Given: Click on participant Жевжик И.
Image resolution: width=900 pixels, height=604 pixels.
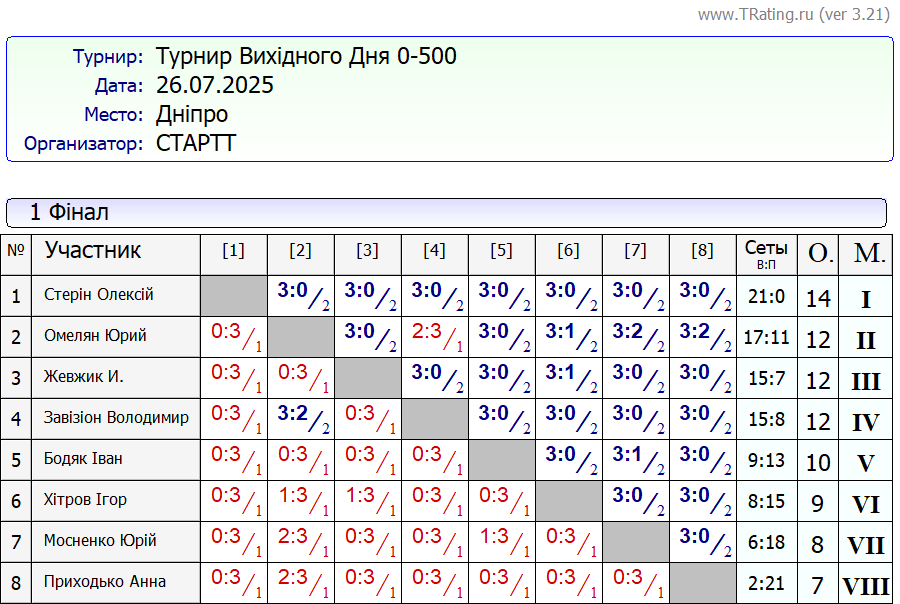Looking at the screenshot, I should pyautogui.click(x=84, y=377).
